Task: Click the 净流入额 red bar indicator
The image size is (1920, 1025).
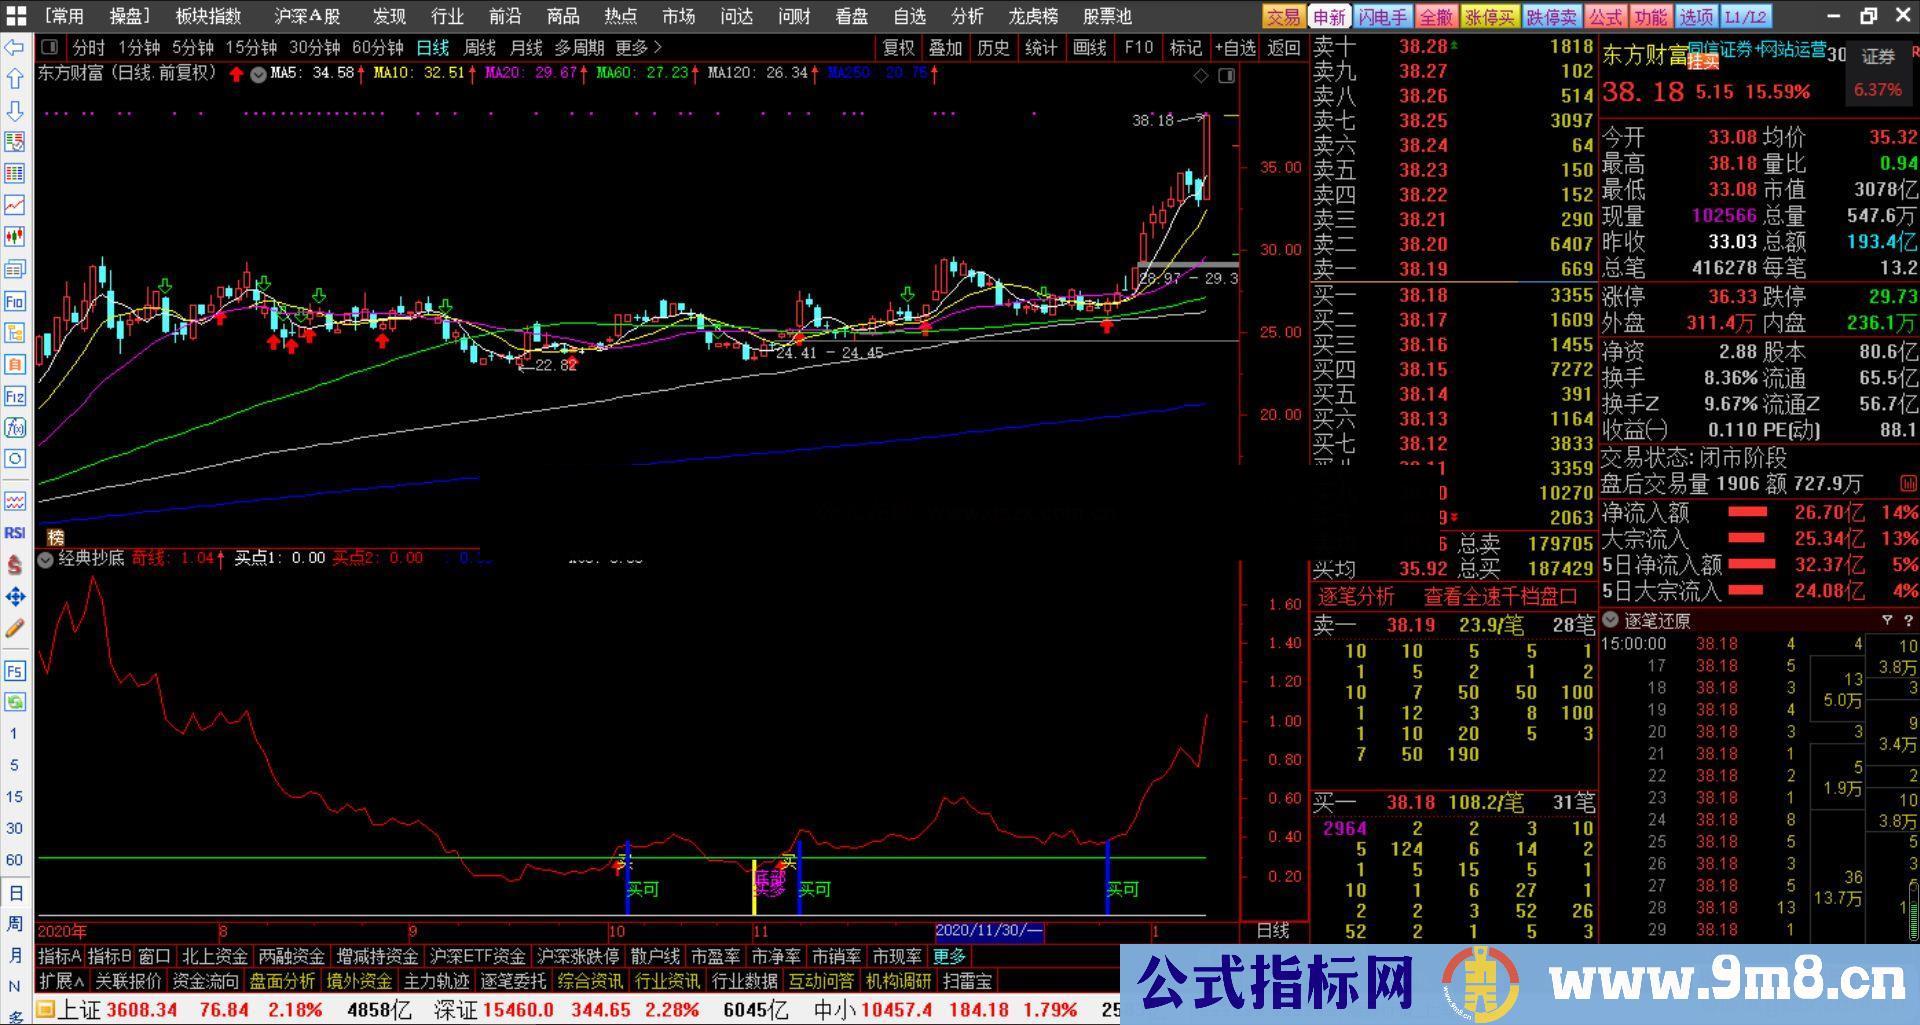Action: (1747, 513)
